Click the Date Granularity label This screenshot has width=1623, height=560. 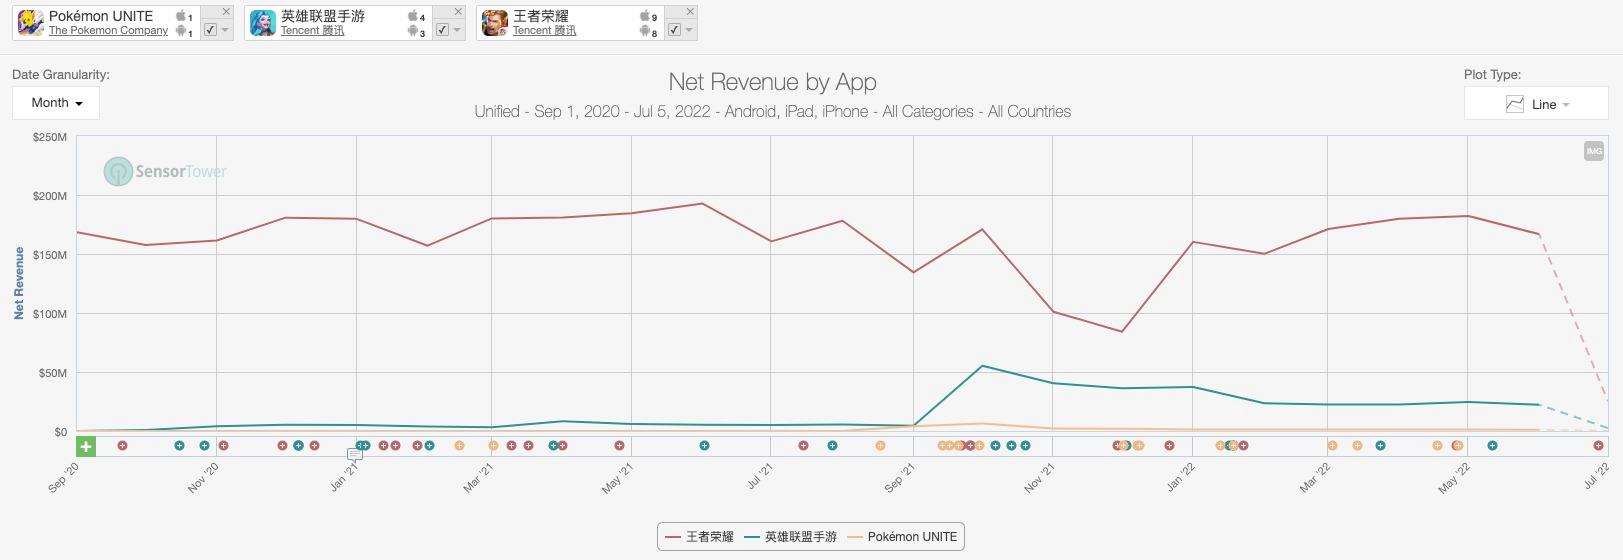[x=61, y=75]
